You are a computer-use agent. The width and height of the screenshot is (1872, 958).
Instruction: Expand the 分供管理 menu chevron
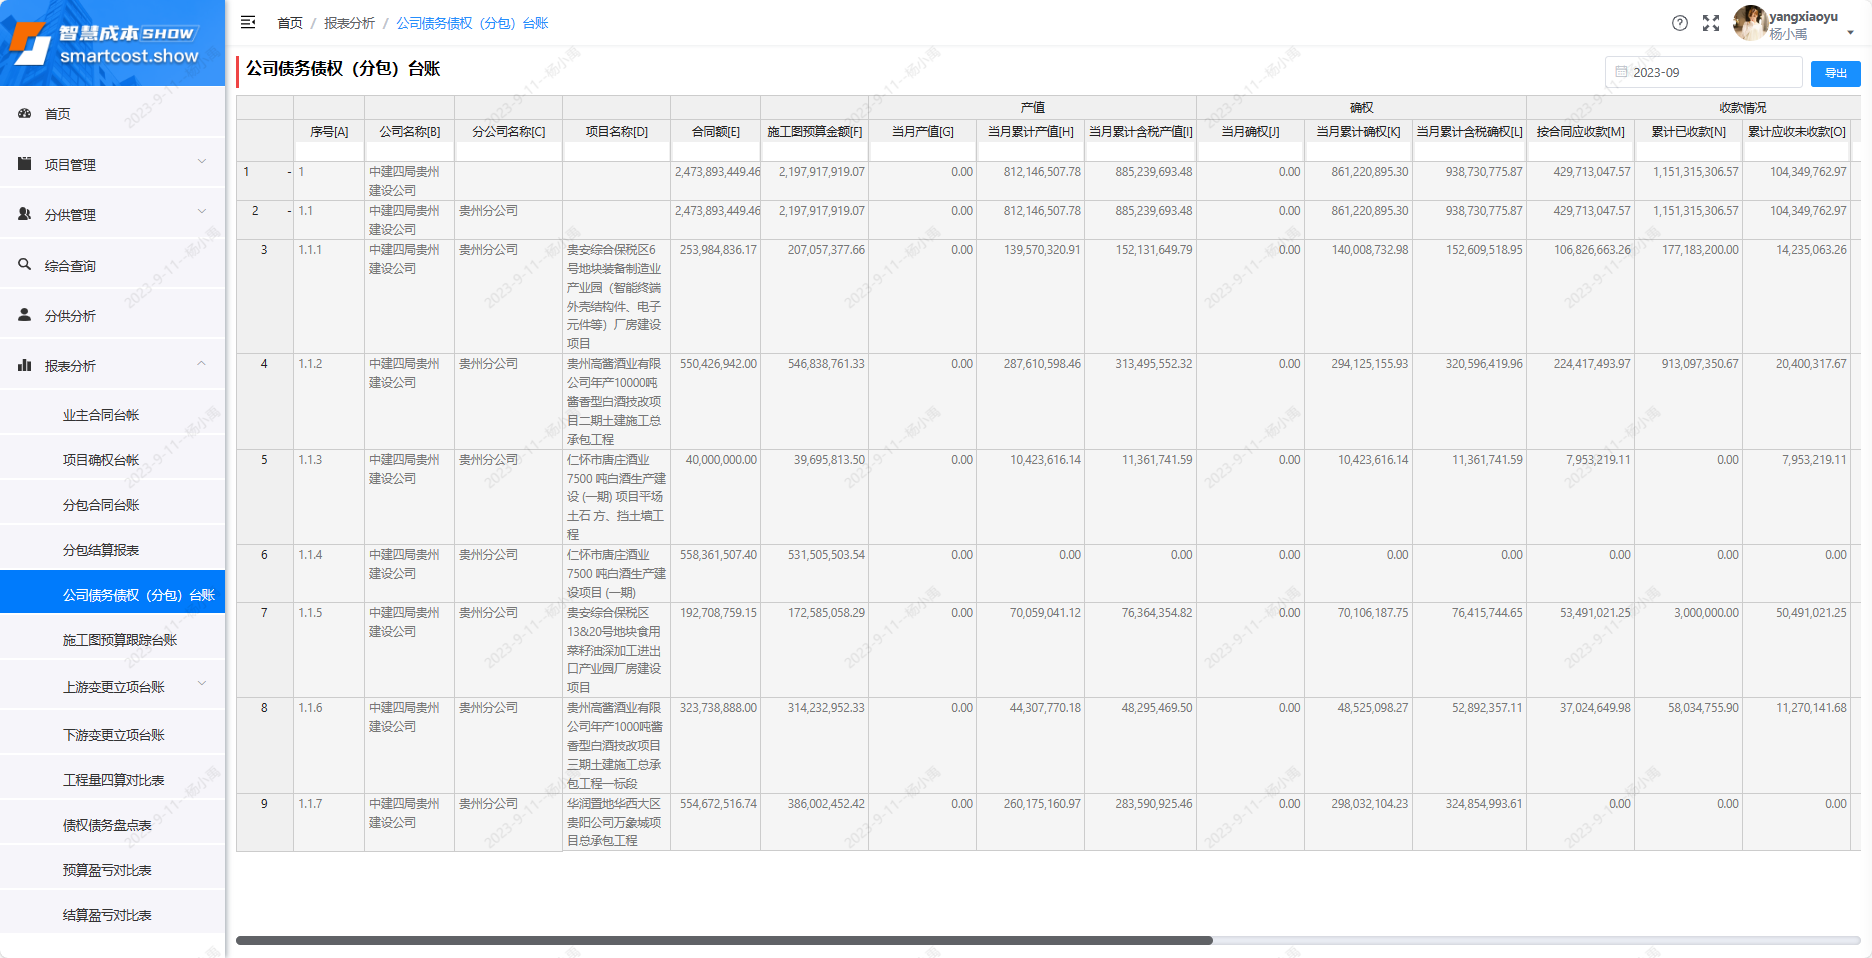pos(202,212)
